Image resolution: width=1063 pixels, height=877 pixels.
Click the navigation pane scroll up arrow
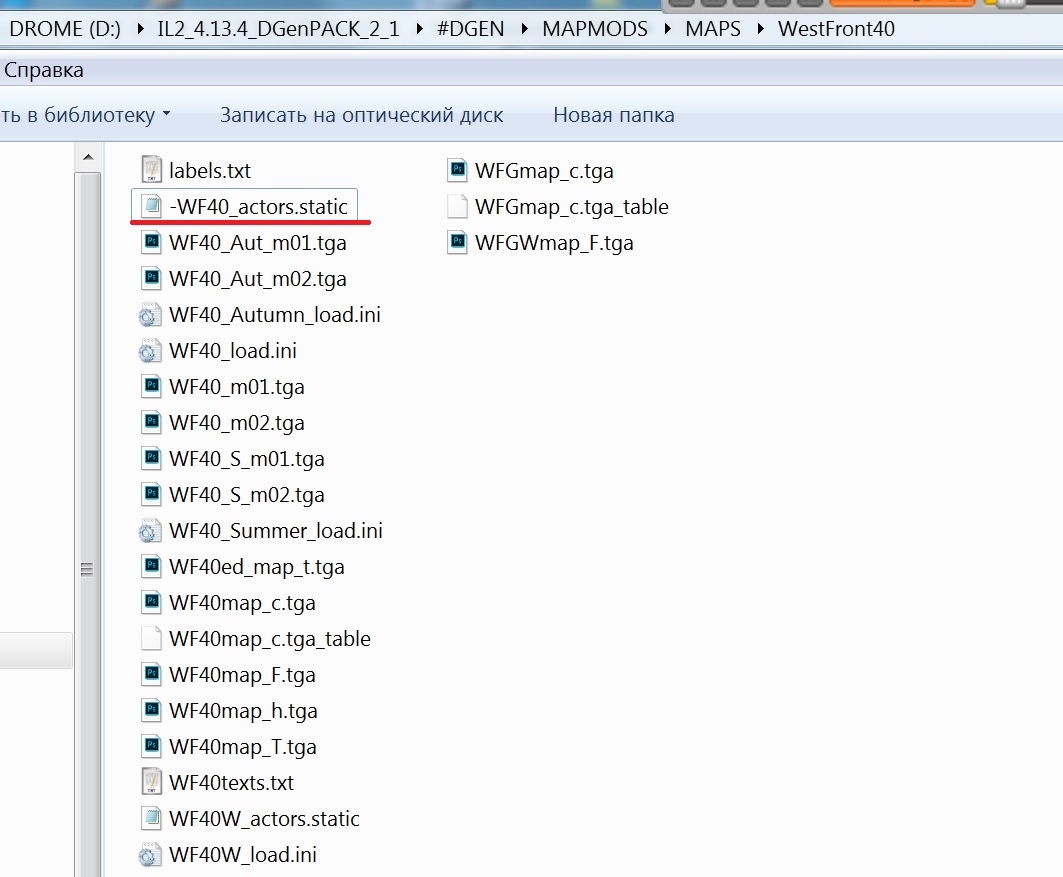click(x=88, y=157)
